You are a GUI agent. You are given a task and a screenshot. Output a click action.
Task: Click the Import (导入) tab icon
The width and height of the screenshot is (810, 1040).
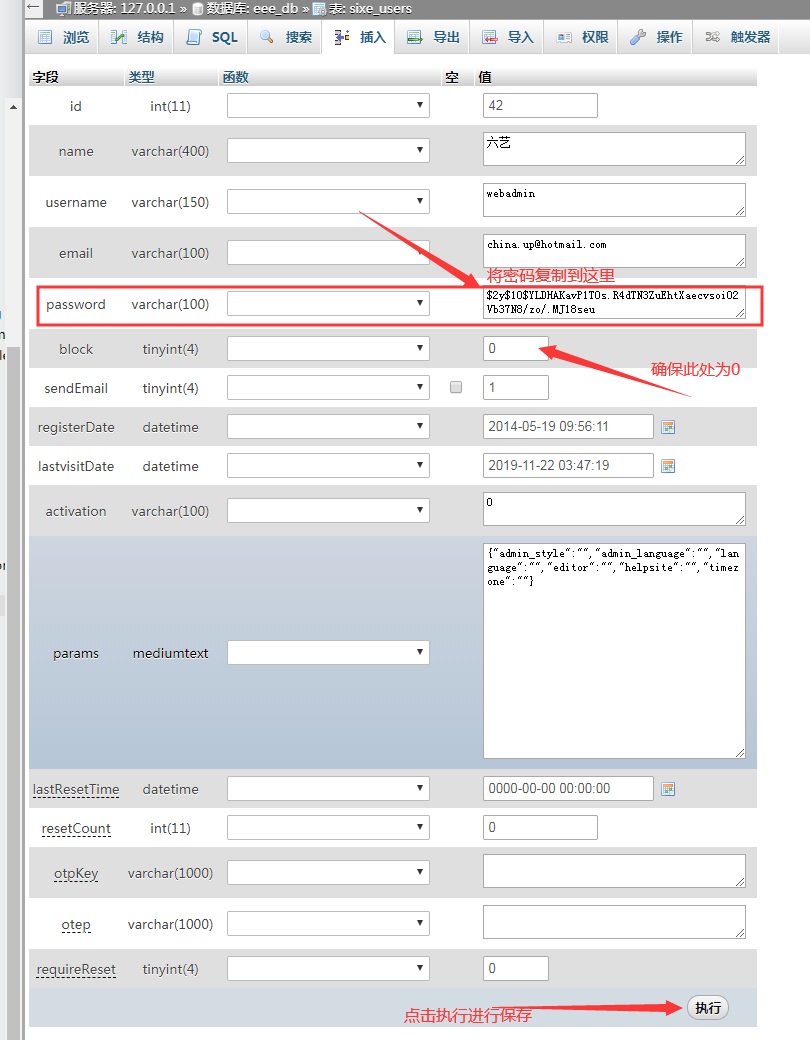click(x=489, y=38)
